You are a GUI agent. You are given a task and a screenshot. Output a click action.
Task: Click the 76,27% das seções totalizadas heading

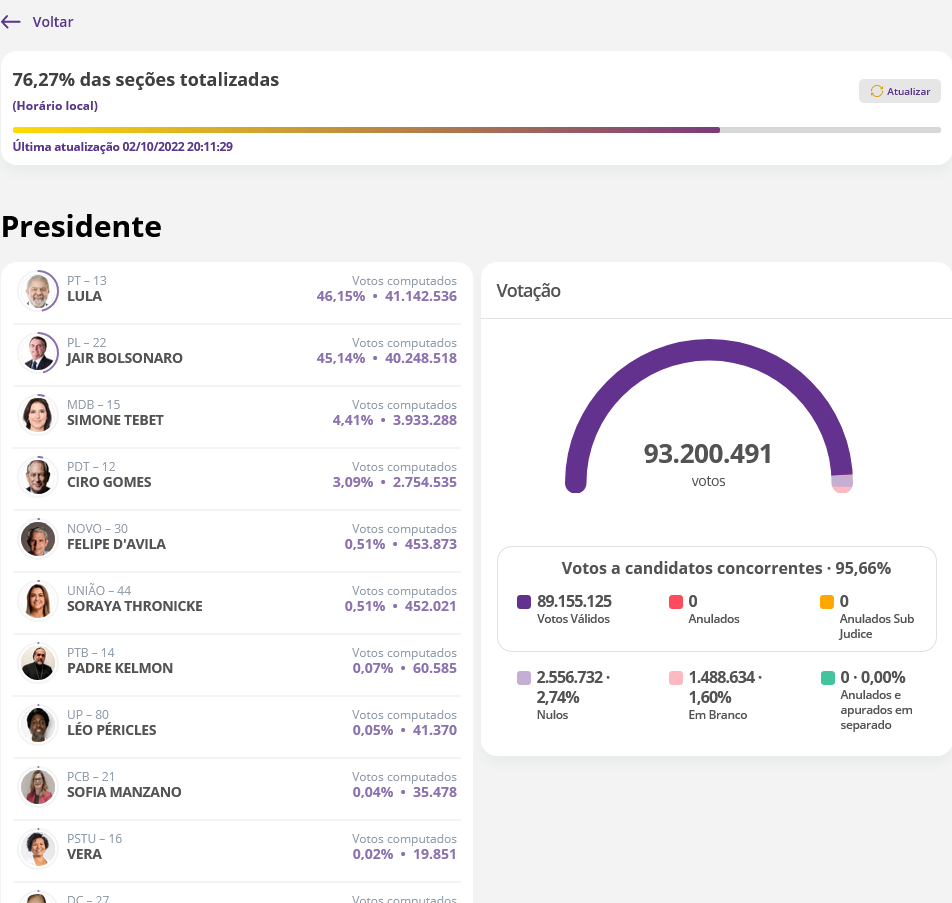click(x=146, y=80)
